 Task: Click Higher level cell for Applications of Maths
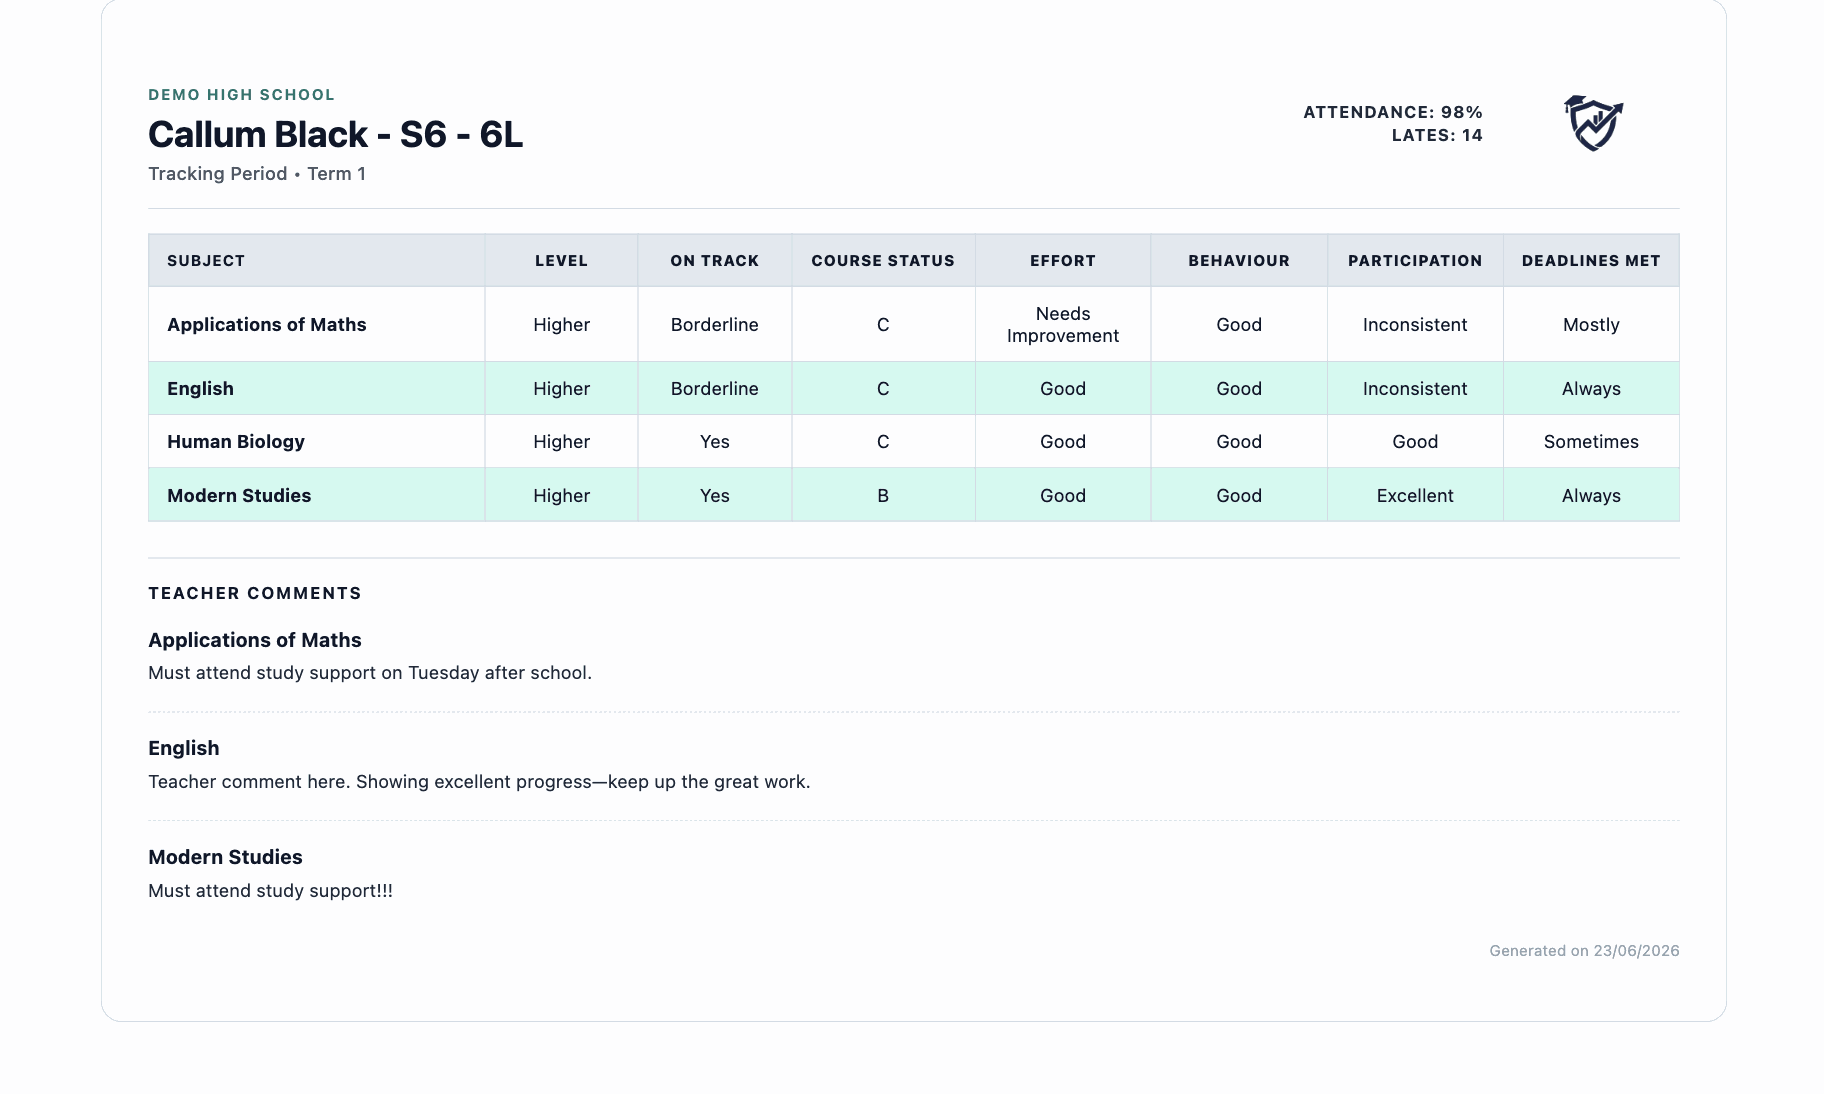pyautogui.click(x=561, y=325)
